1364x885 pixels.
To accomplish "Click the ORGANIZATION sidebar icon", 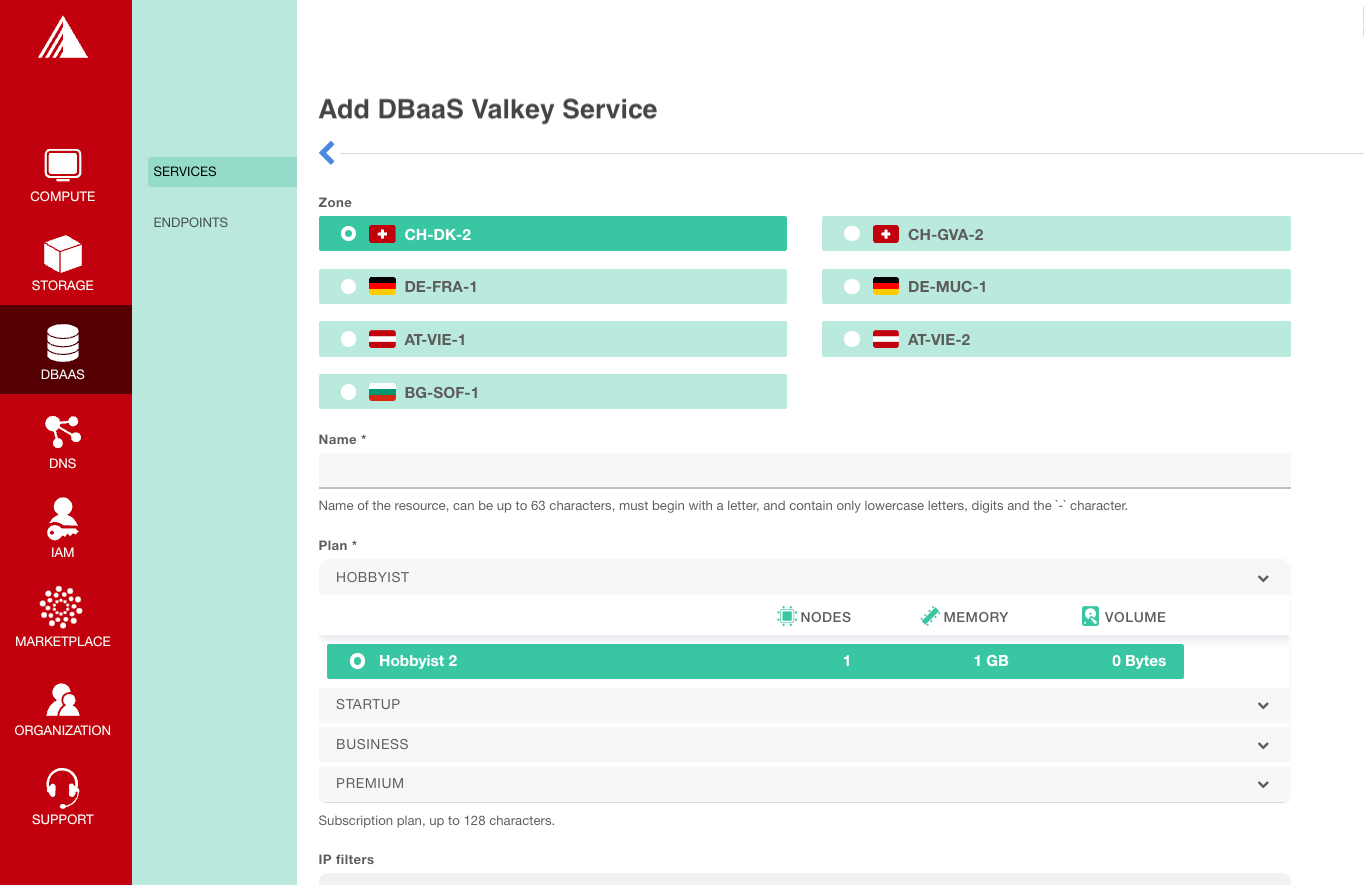I will (x=62, y=706).
